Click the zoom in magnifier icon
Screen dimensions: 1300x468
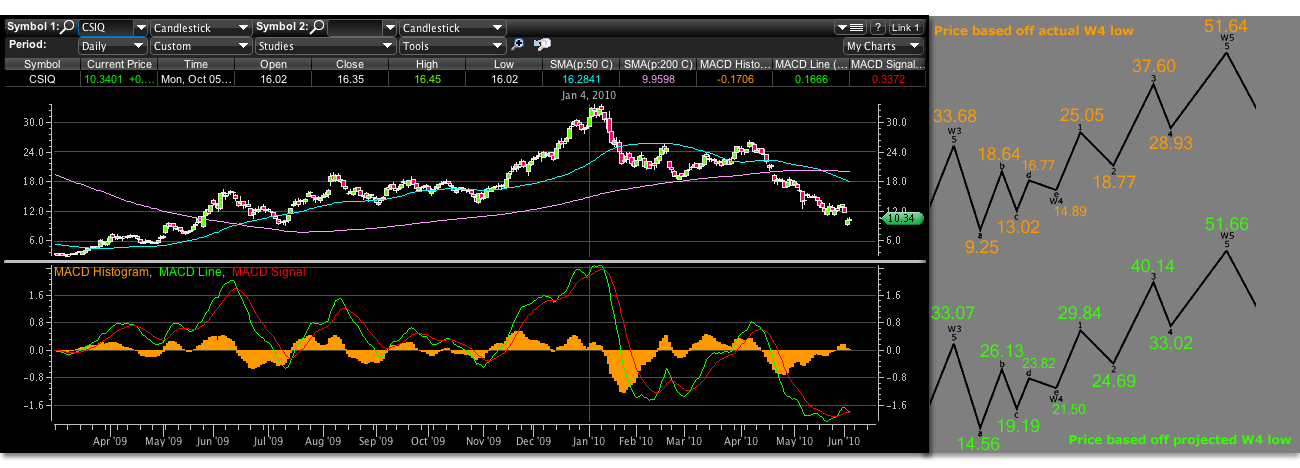518,45
